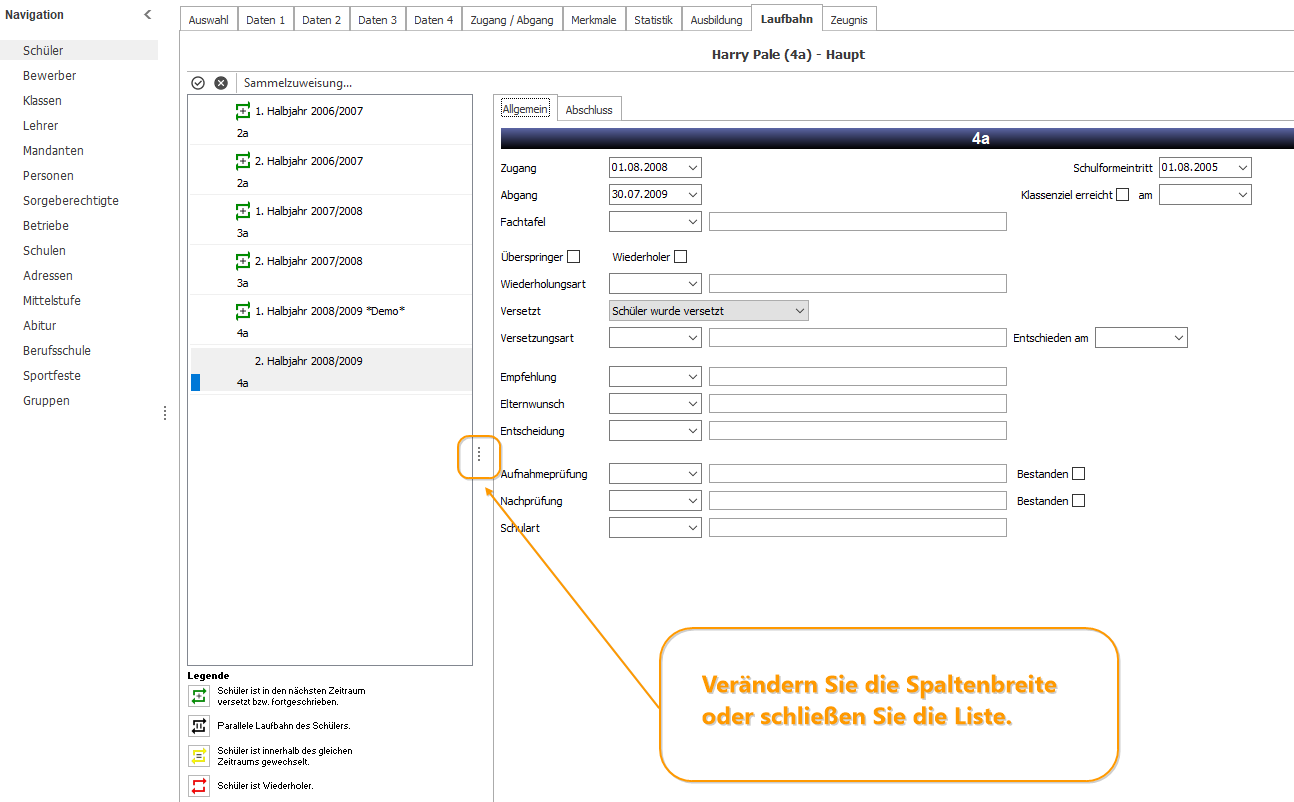Open the Nachprüfung dropdown

[693, 501]
